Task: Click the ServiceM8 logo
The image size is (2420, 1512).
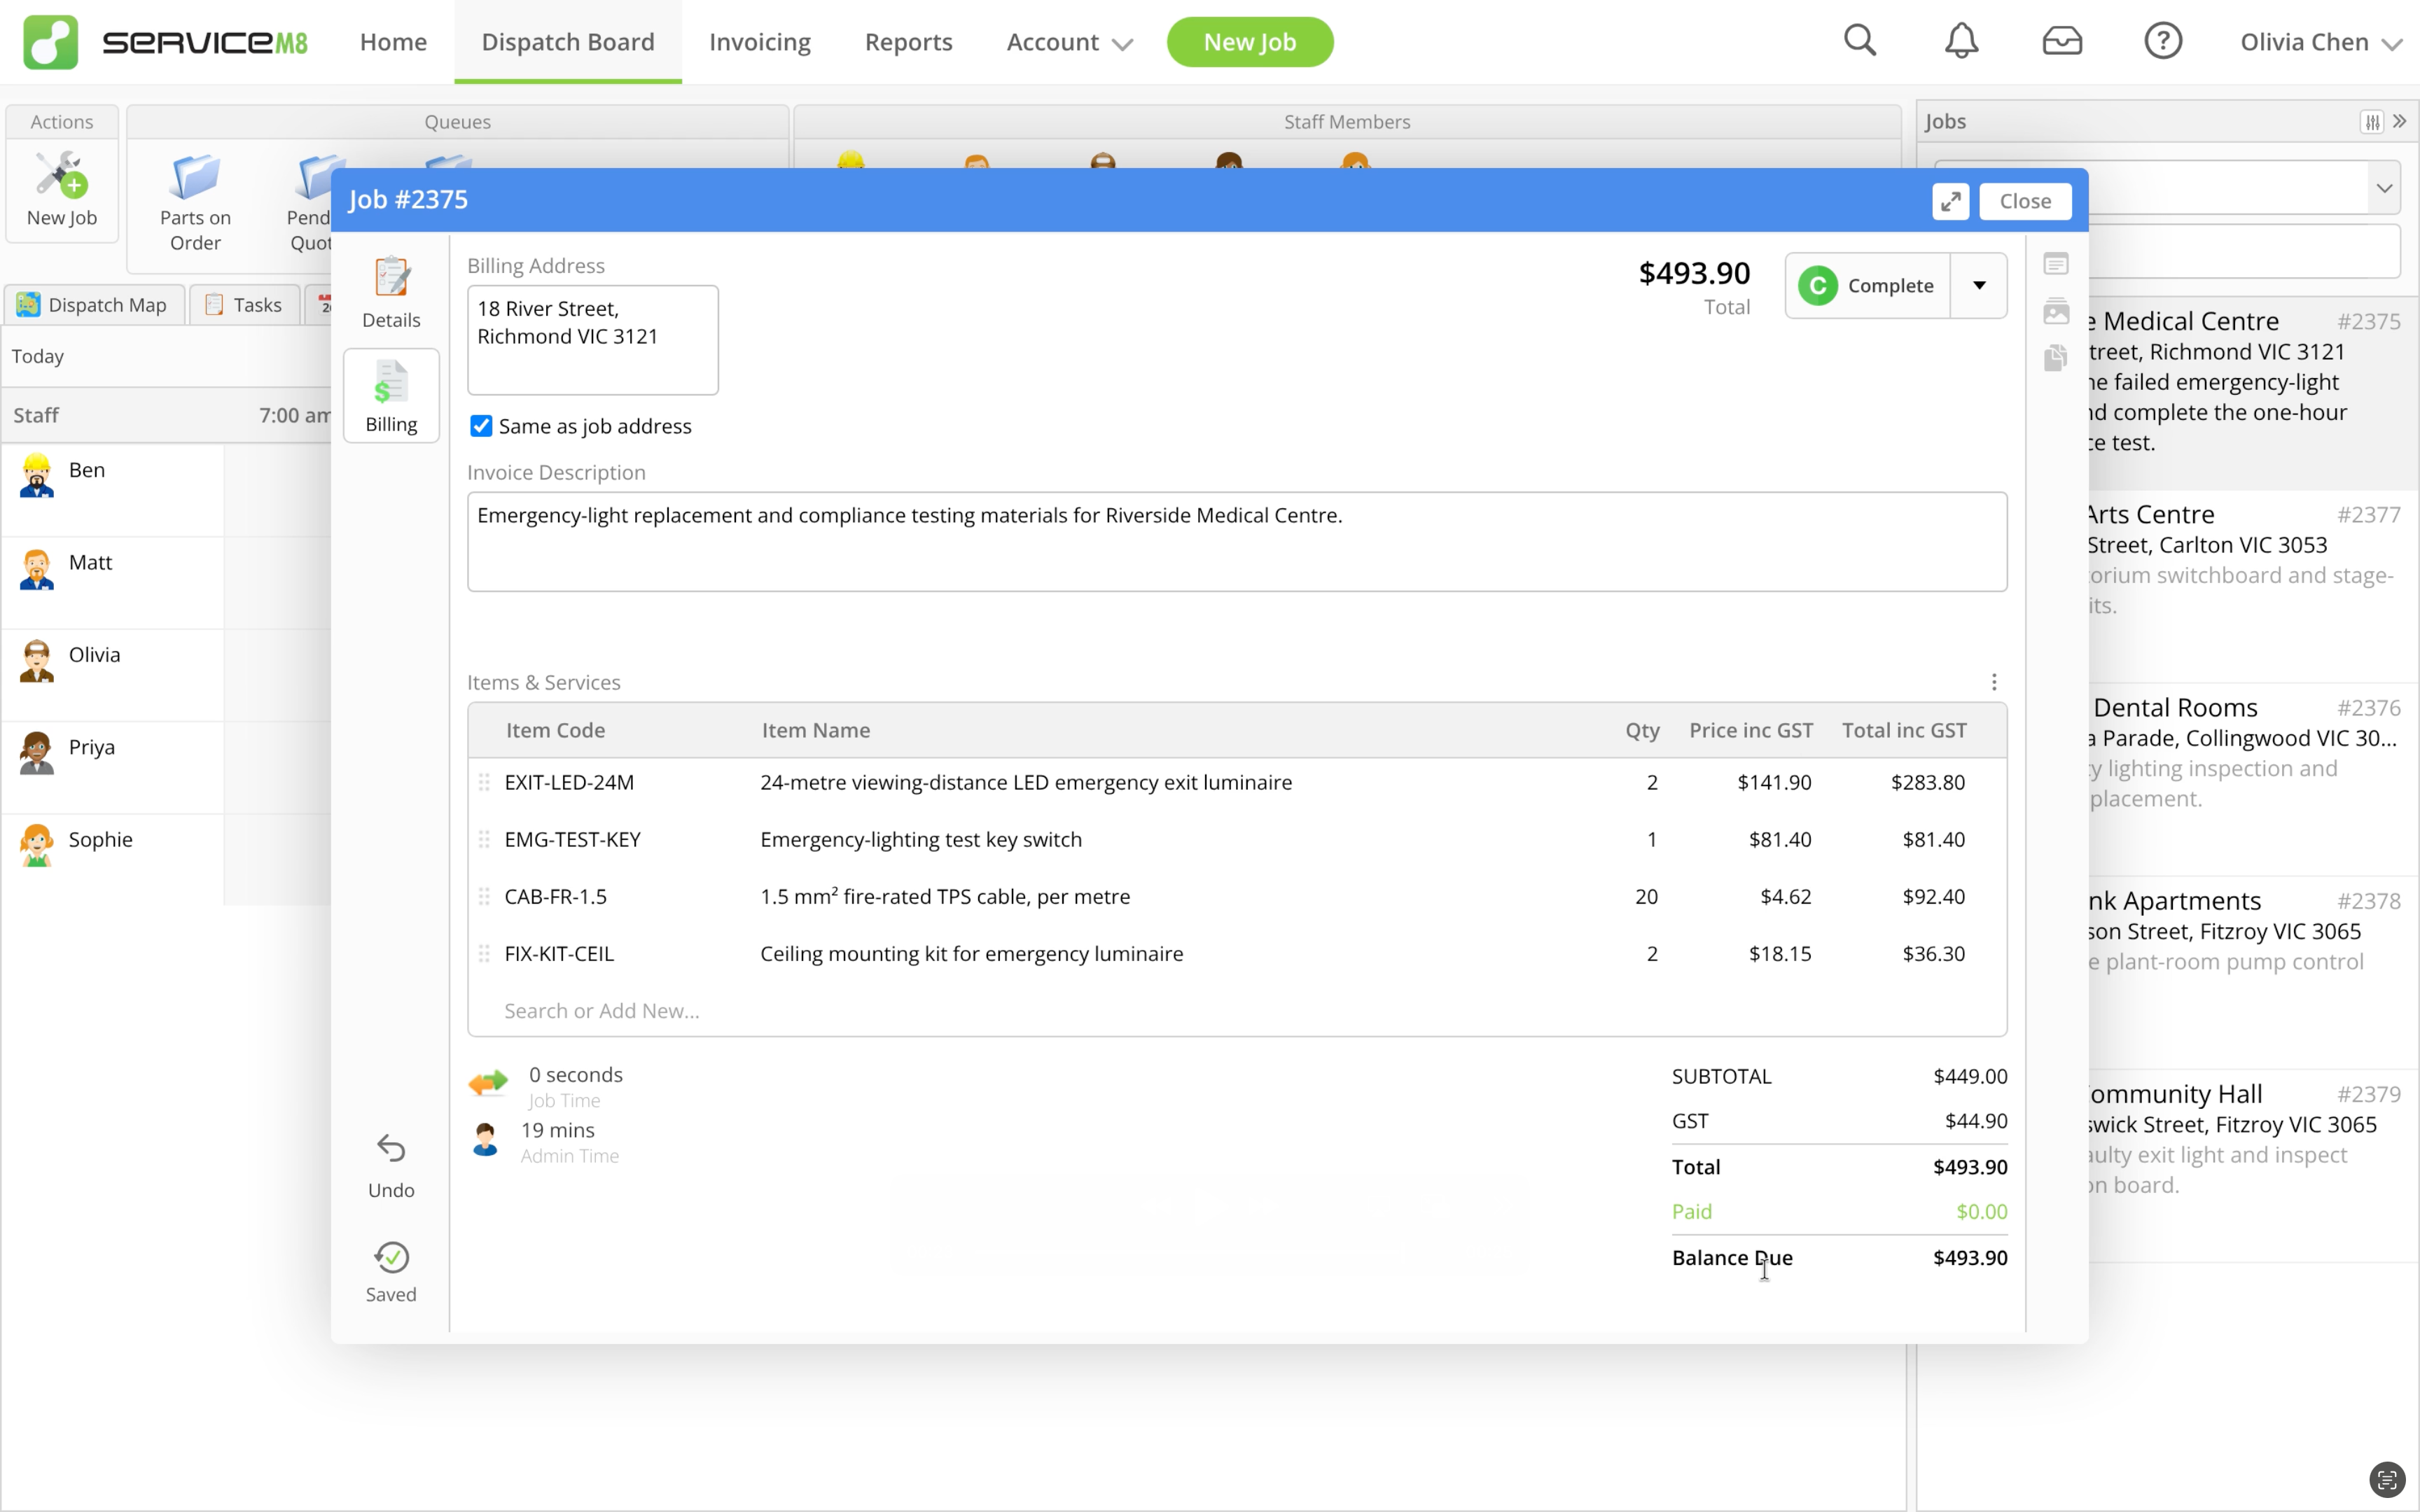Action: tap(166, 42)
